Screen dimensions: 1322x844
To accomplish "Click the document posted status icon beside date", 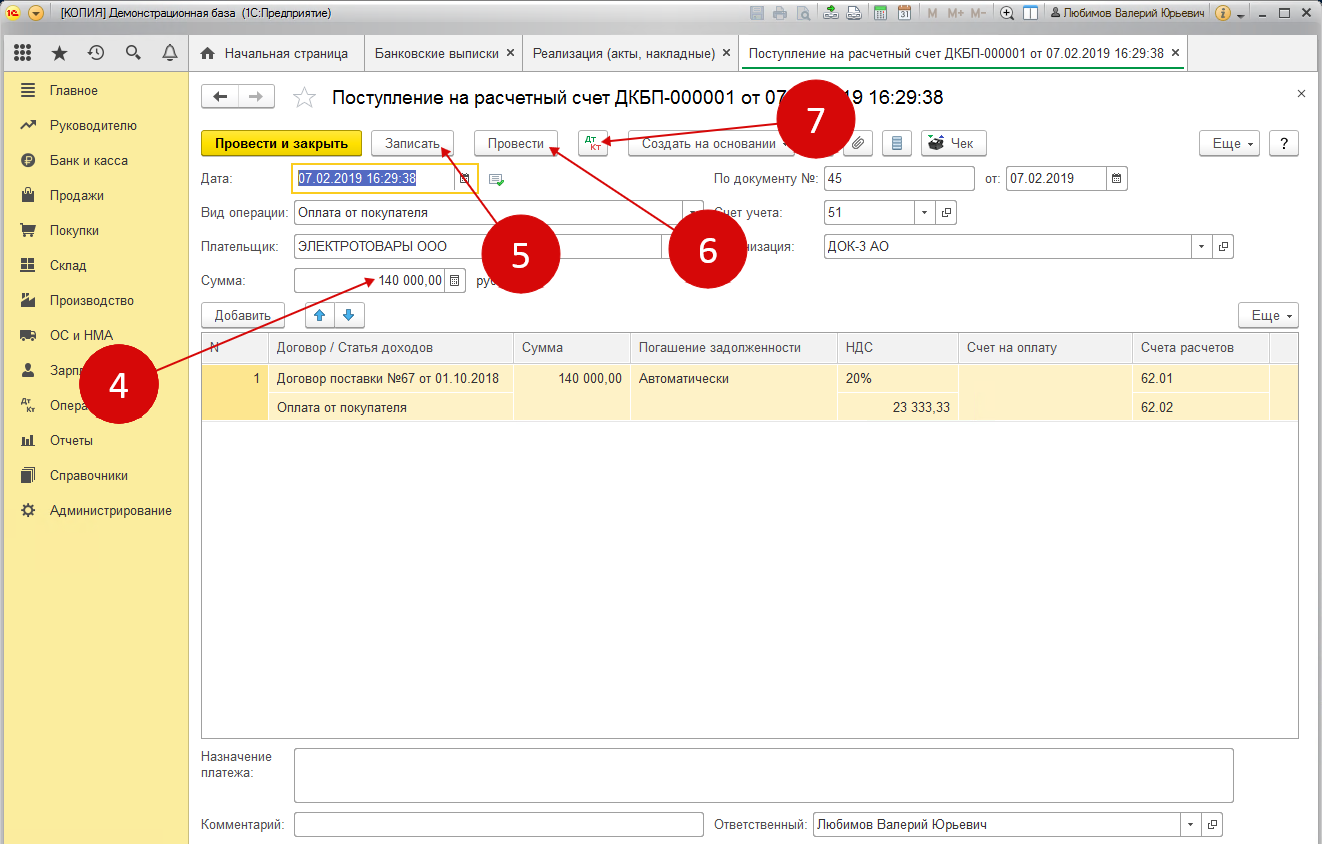I will 497,179.
